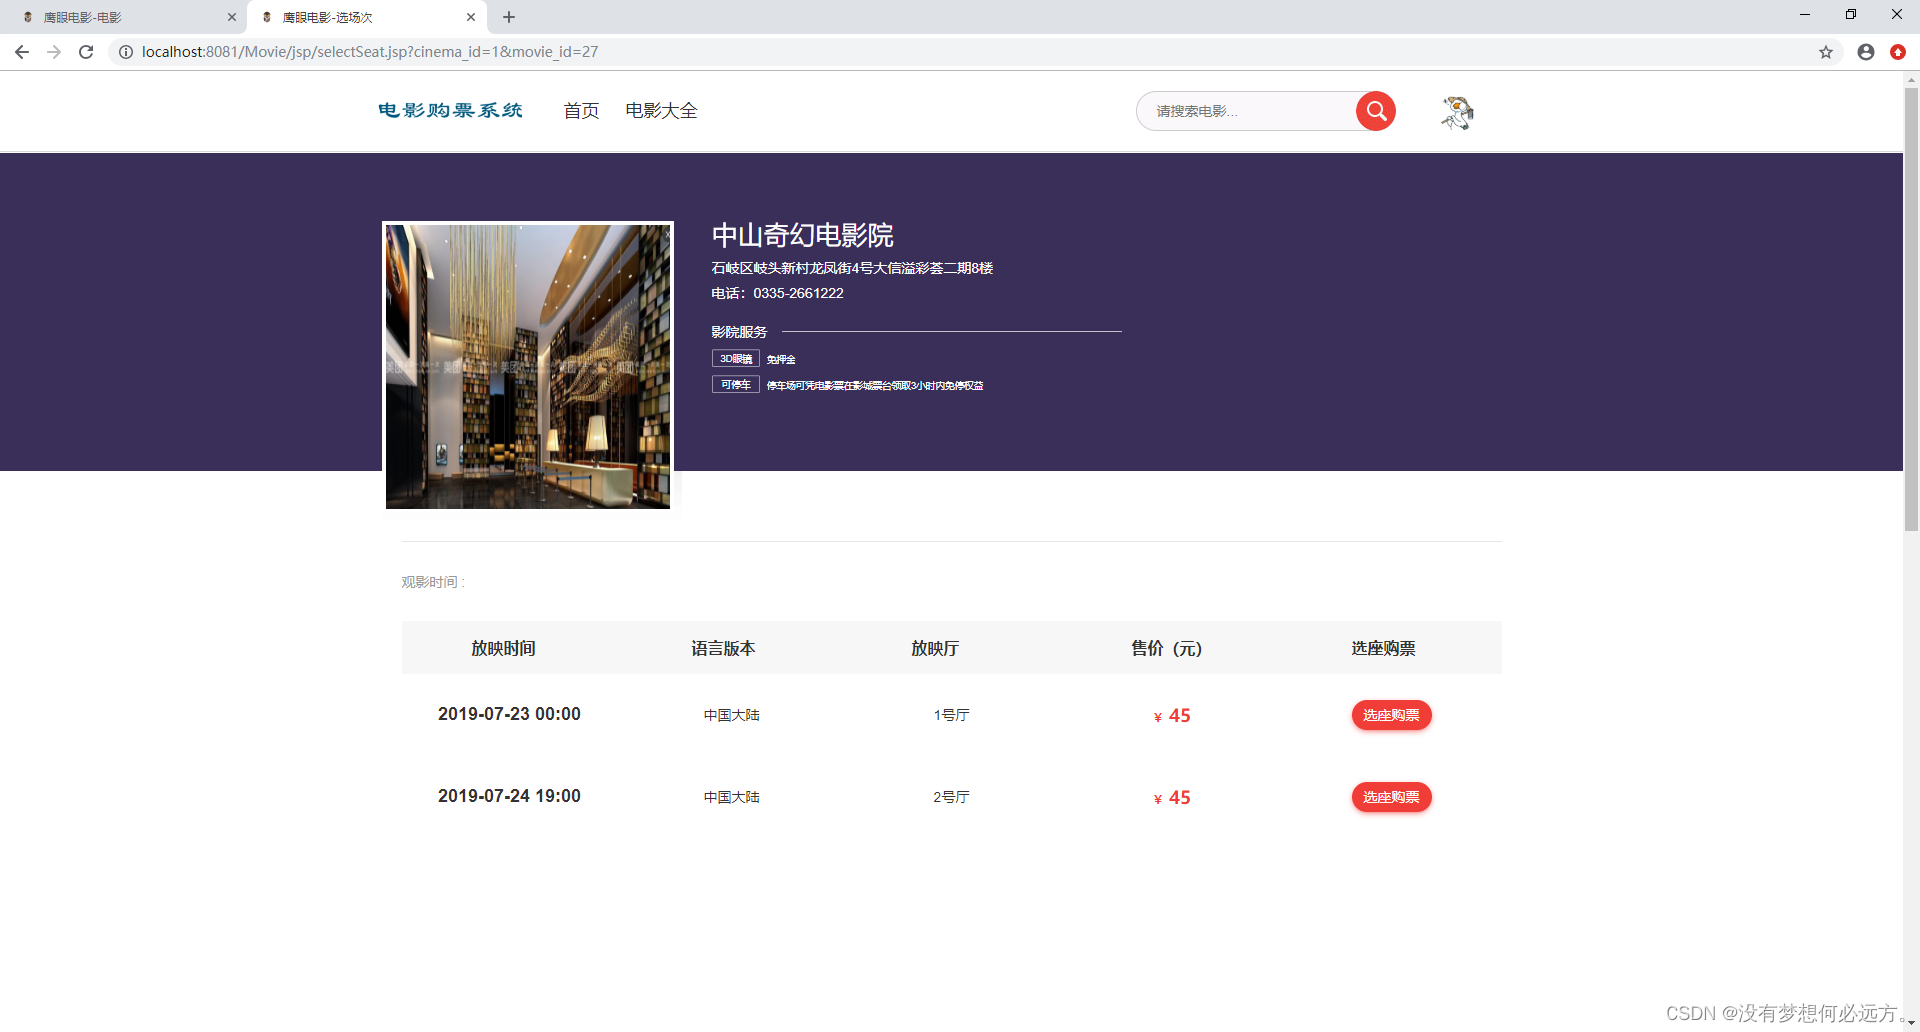
Task: Click 中国大陆 in the 1号厅 row
Action: click(x=731, y=715)
